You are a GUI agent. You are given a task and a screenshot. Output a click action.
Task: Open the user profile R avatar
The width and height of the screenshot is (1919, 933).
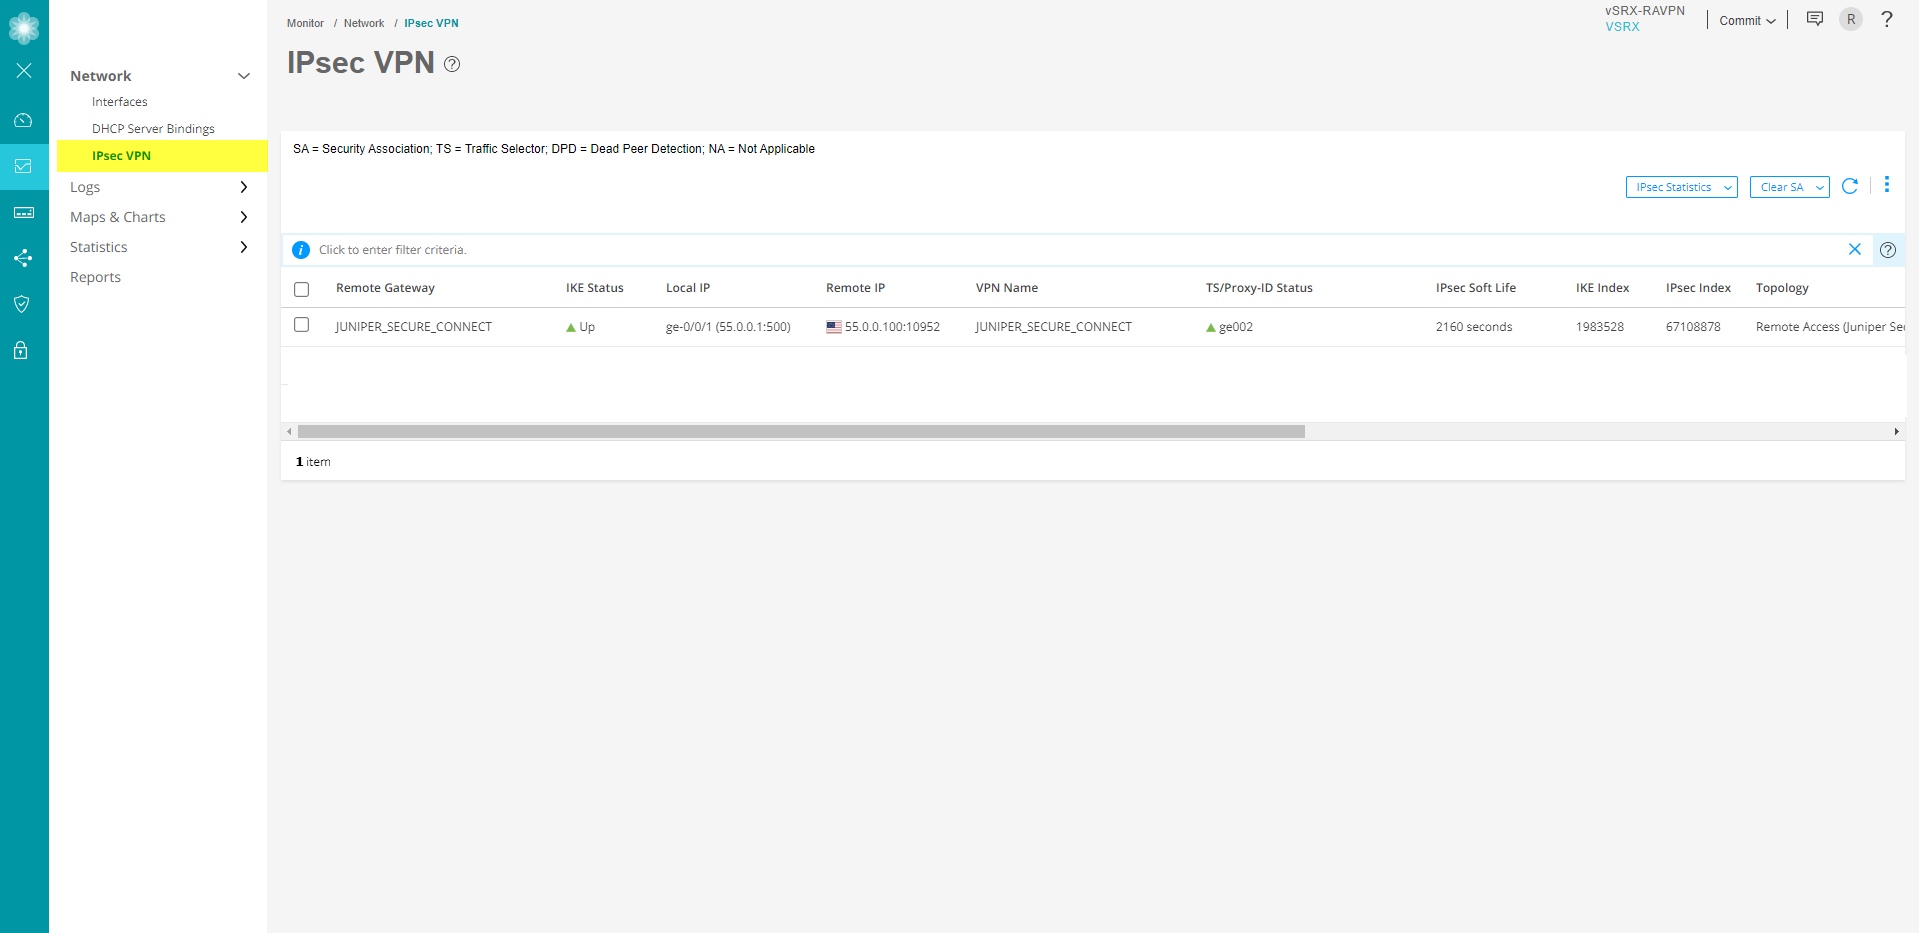[1851, 19]
